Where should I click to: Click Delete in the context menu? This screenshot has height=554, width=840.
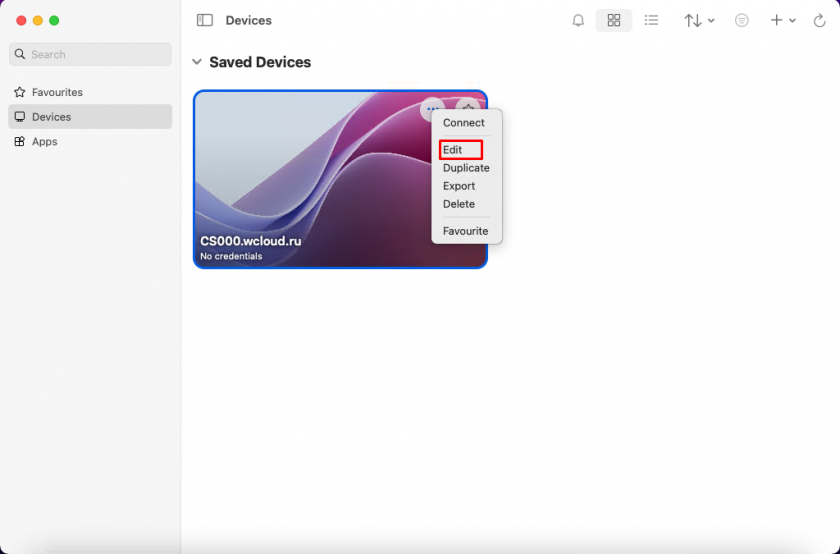[x=459, y=204]
